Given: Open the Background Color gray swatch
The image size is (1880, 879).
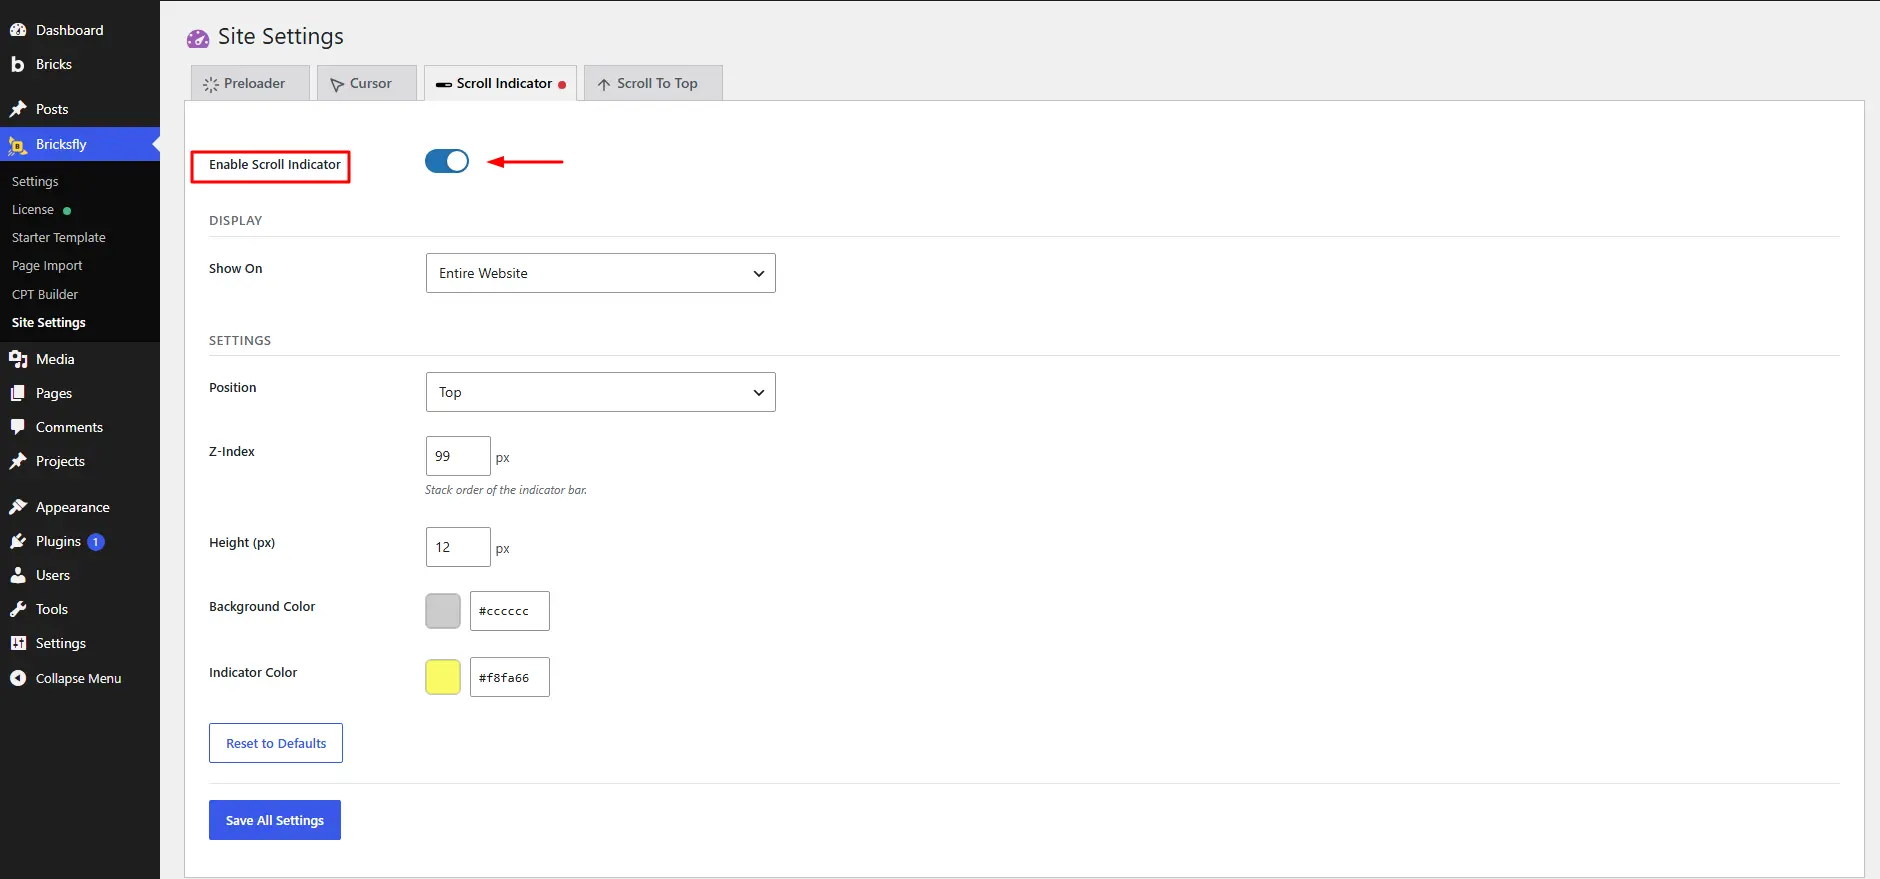Looking at the screenshot, I should point(443,611).
